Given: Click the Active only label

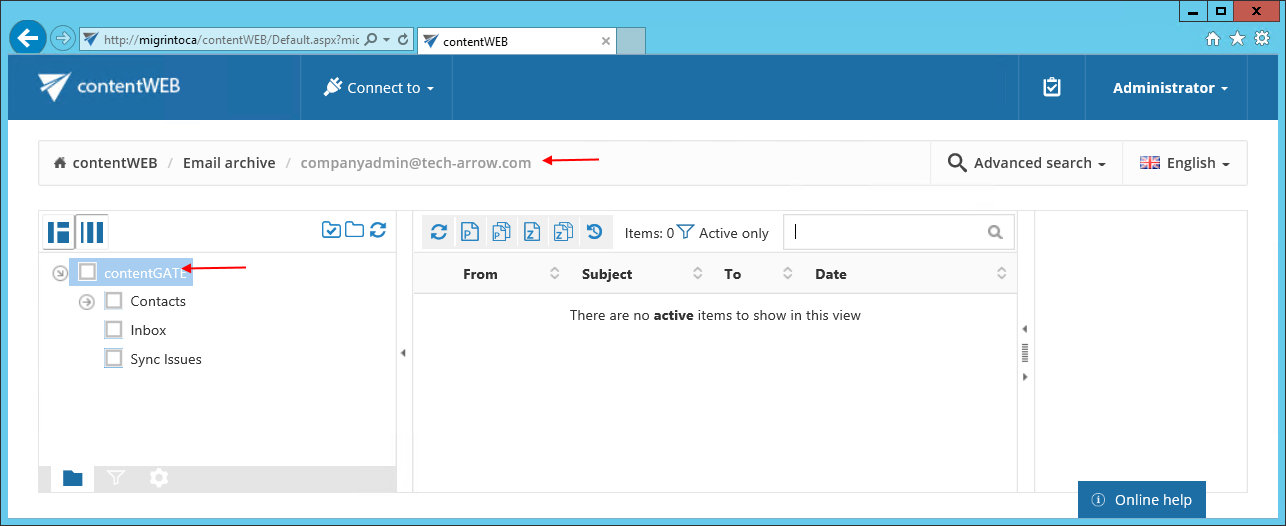Looking at the screenshot, I should pos(734,233).
